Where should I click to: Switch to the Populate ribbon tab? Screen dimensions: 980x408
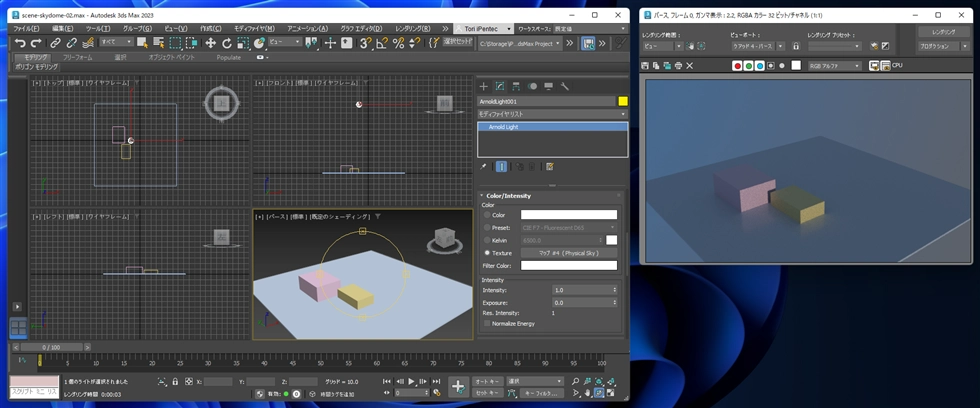(x=229, y=57)
